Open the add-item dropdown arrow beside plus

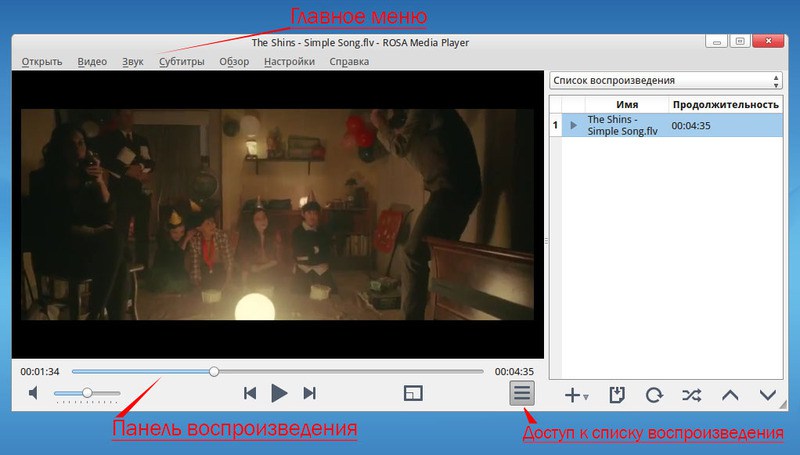(586, 397)
